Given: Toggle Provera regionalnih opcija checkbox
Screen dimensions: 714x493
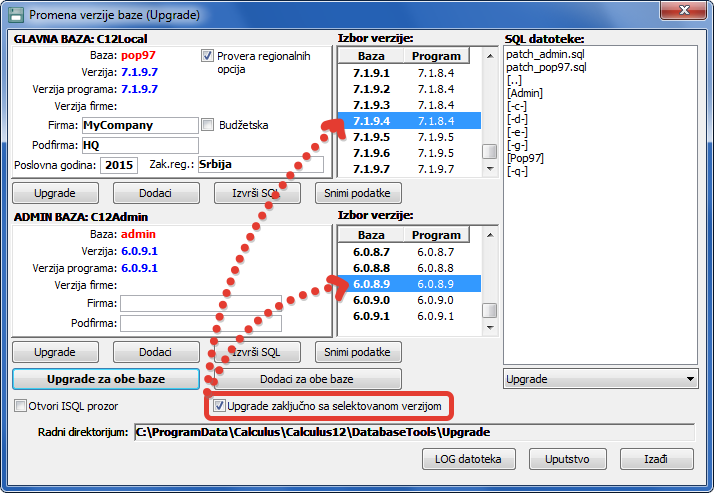Looking at the screenshot, I should coord(208,56).
